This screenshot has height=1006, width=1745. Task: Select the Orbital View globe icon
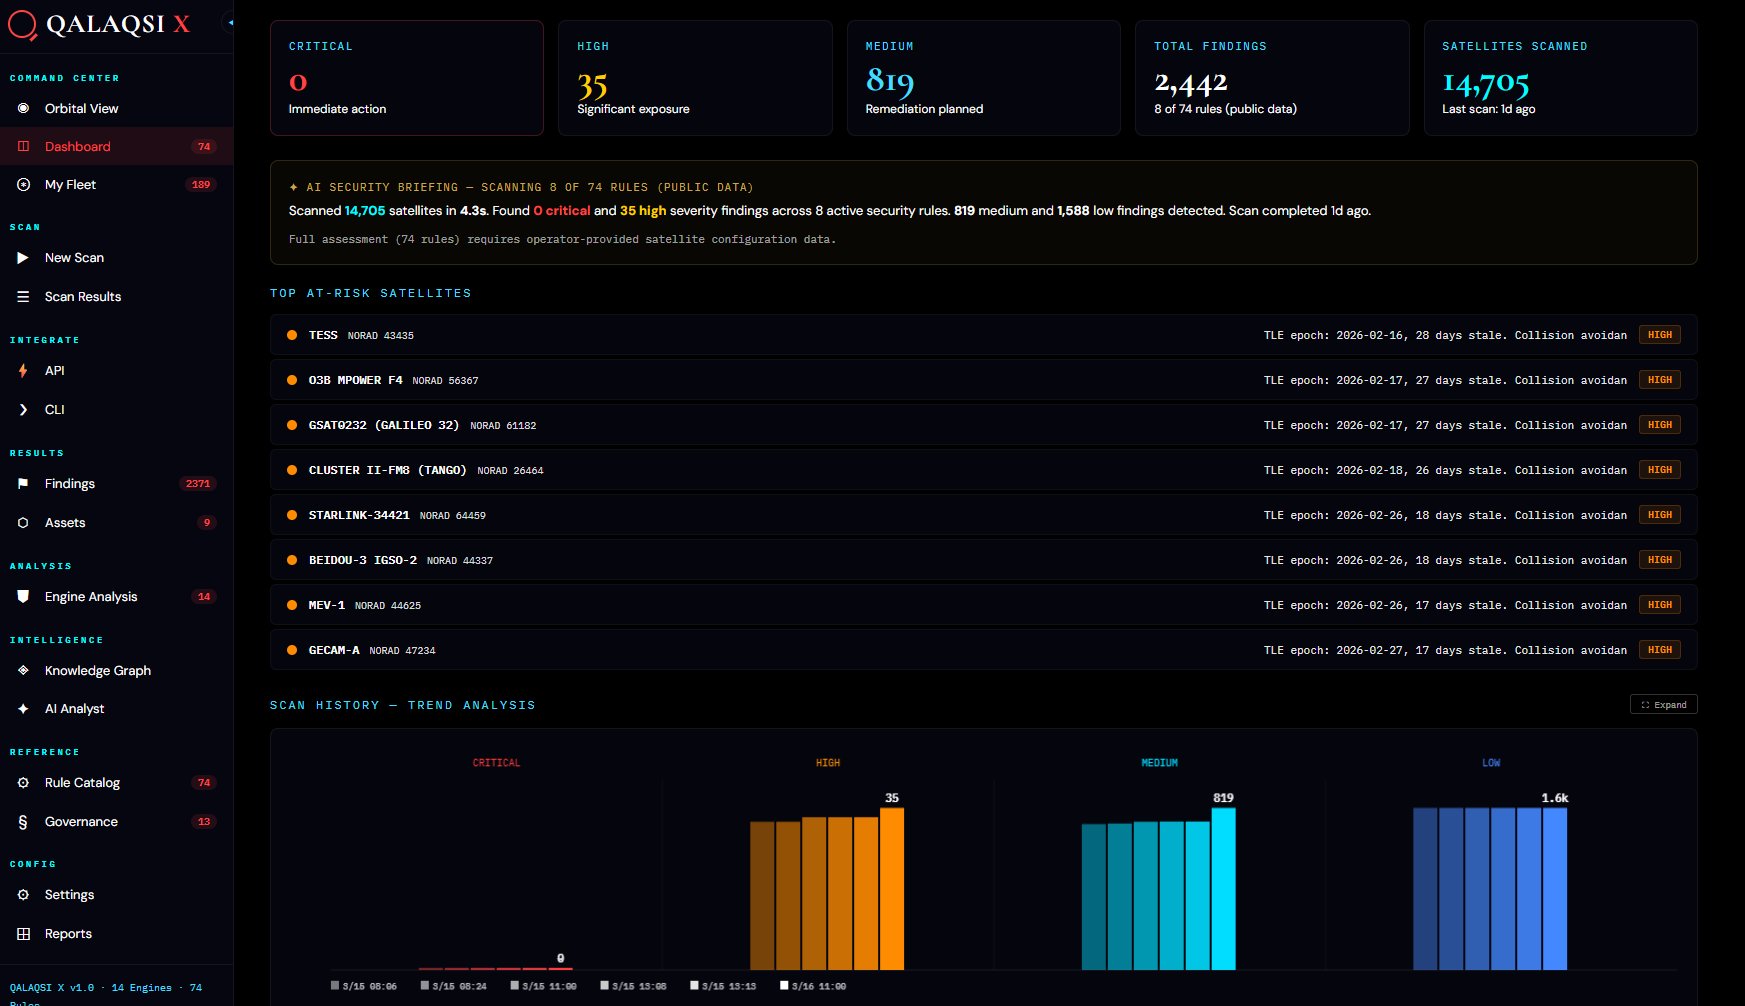tap(21, 108)
